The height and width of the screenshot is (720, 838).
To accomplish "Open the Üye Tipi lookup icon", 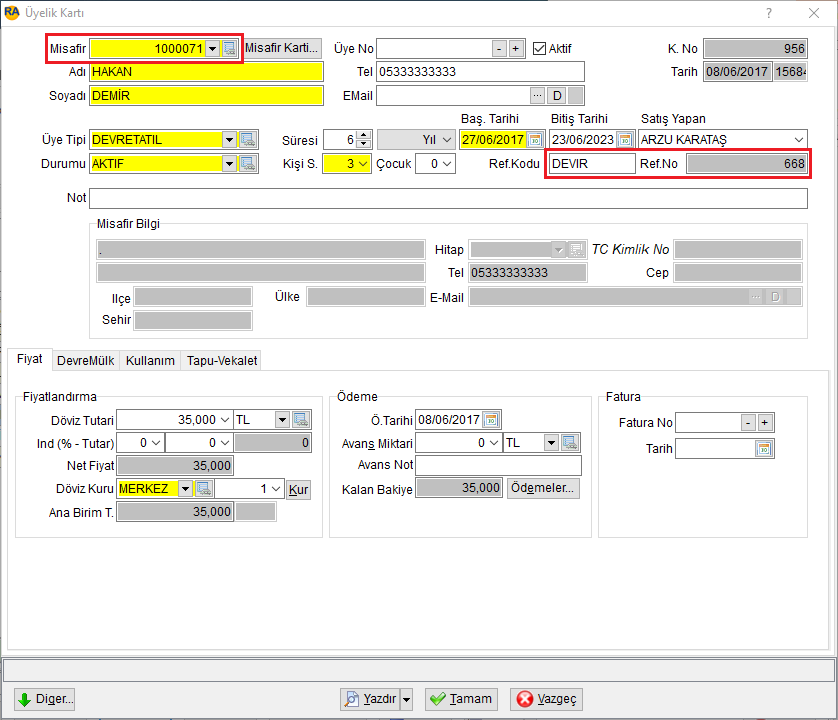I will pos(247,140).
